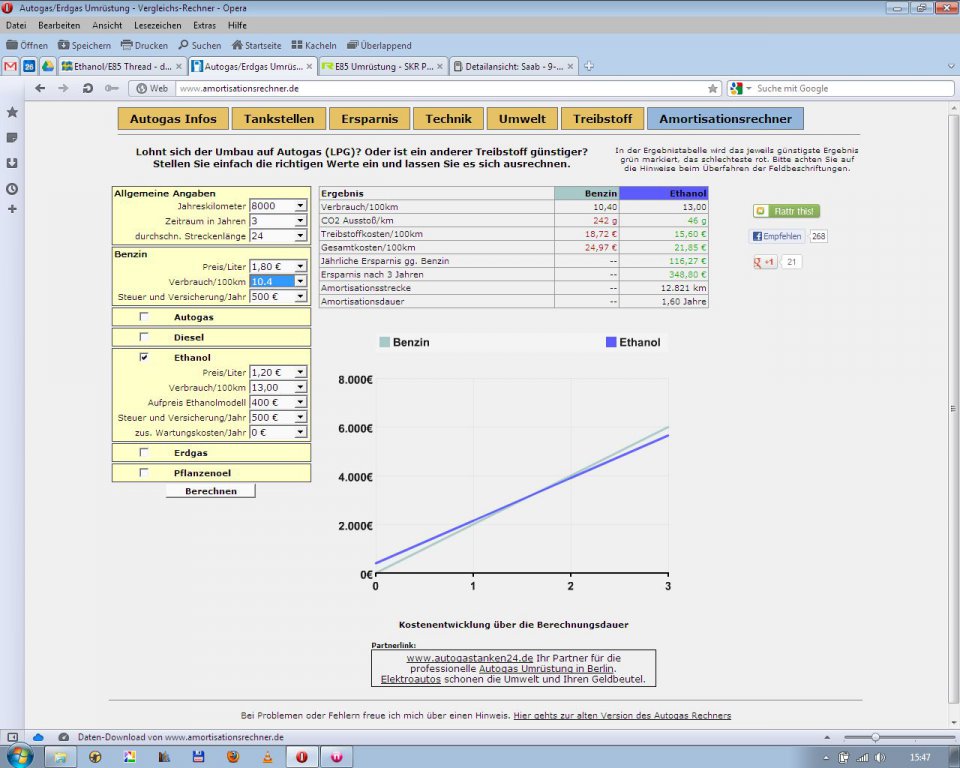Open a new tab with plus icon
960x768 pixels.
tap(589, 66)
